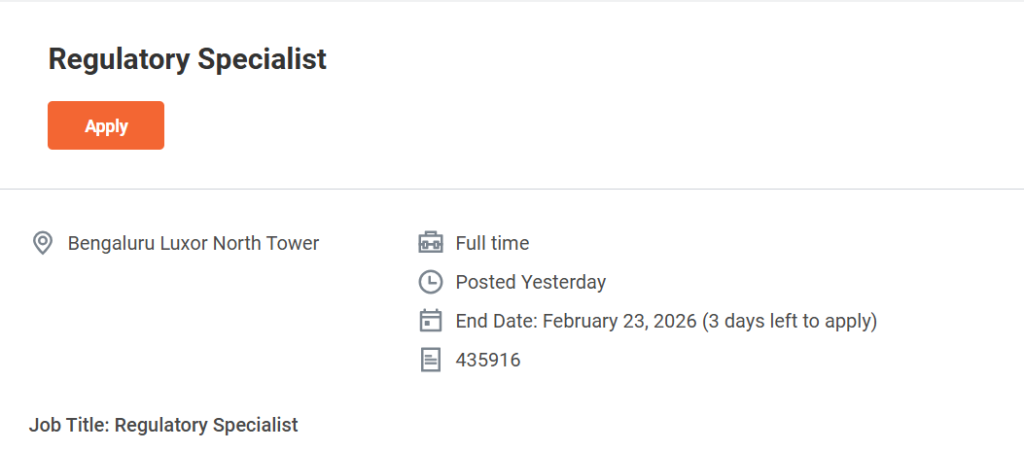This screenshot has width=1024, height=451.
Task: Click the document requisition ID icon
Action: coord(430,360)
